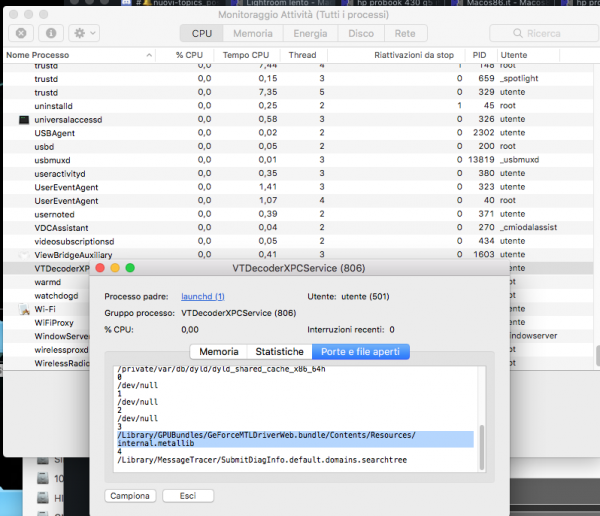This screenshot has width=600, height=516.
Task: Click the Ricerca search field
Action: coord(548,33)
